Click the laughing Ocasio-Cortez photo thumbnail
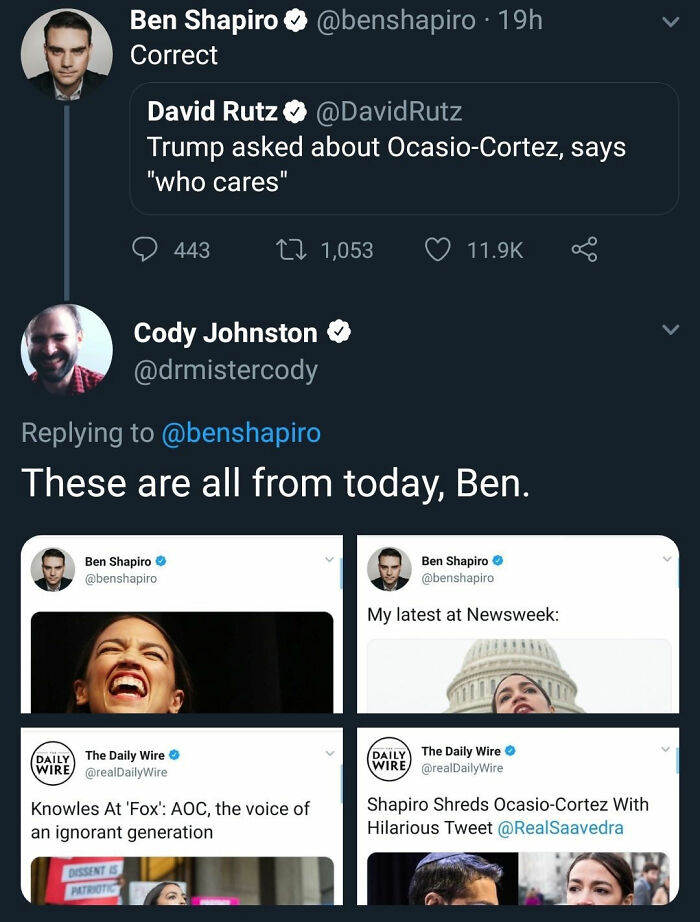700x922 pixels. click(x=182, y=660)
